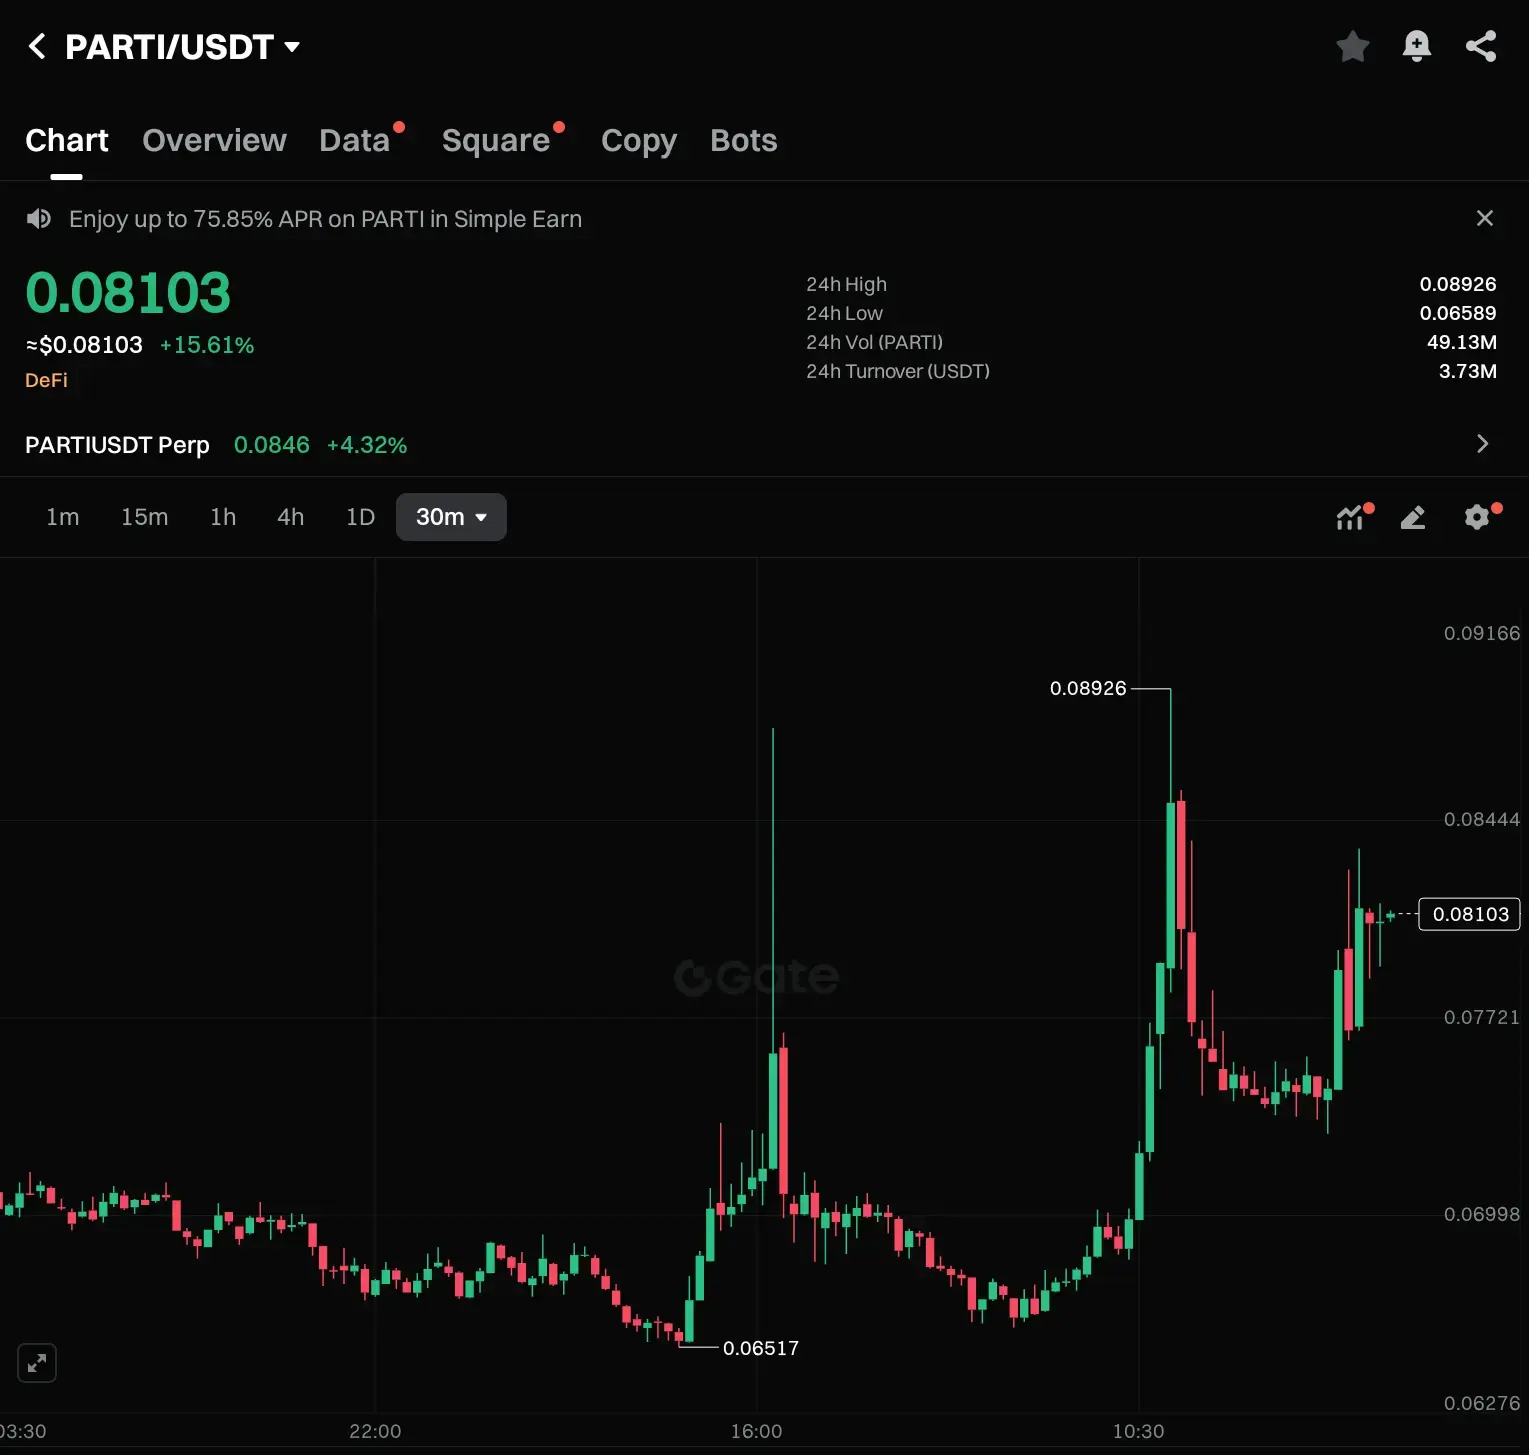Viewport: 1539px width, 1455px height.
Task: Click the ≈$0.08103 USD equivalent
Action: (x=84, y=345)
